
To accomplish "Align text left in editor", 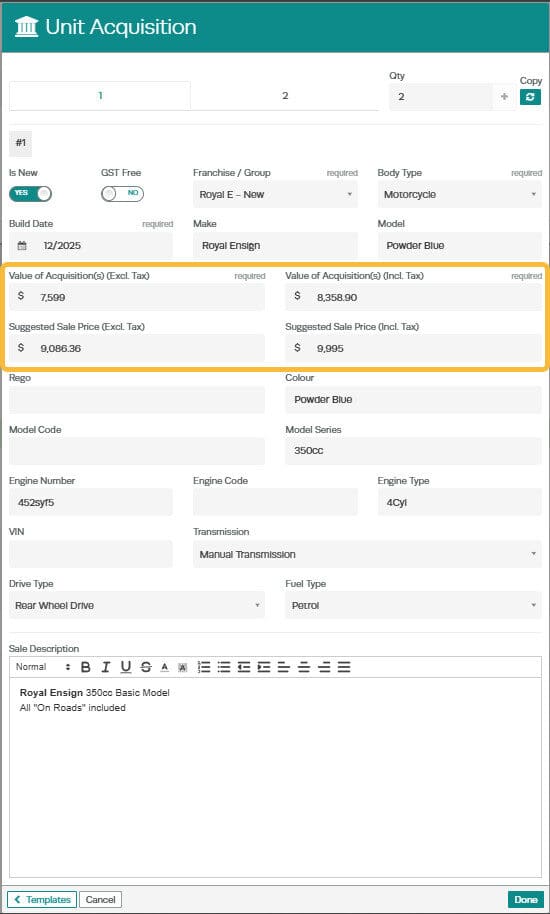I will click(284, 667).
